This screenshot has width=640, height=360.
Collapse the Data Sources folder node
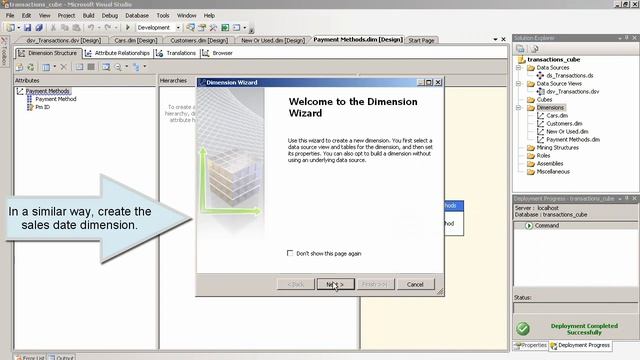(x=518, y=68)
